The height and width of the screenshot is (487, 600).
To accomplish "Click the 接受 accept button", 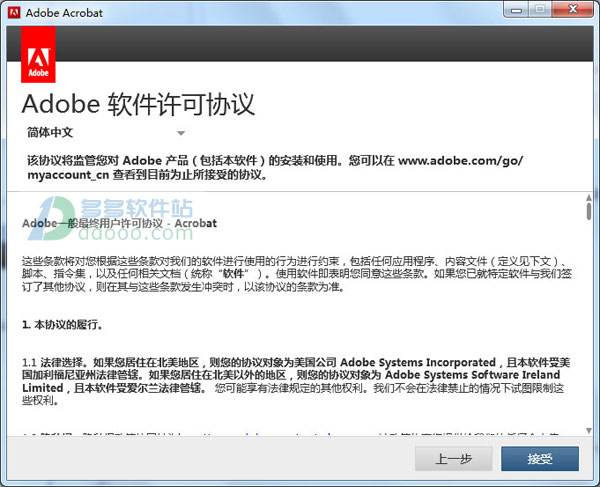I will tap(540, 458).
